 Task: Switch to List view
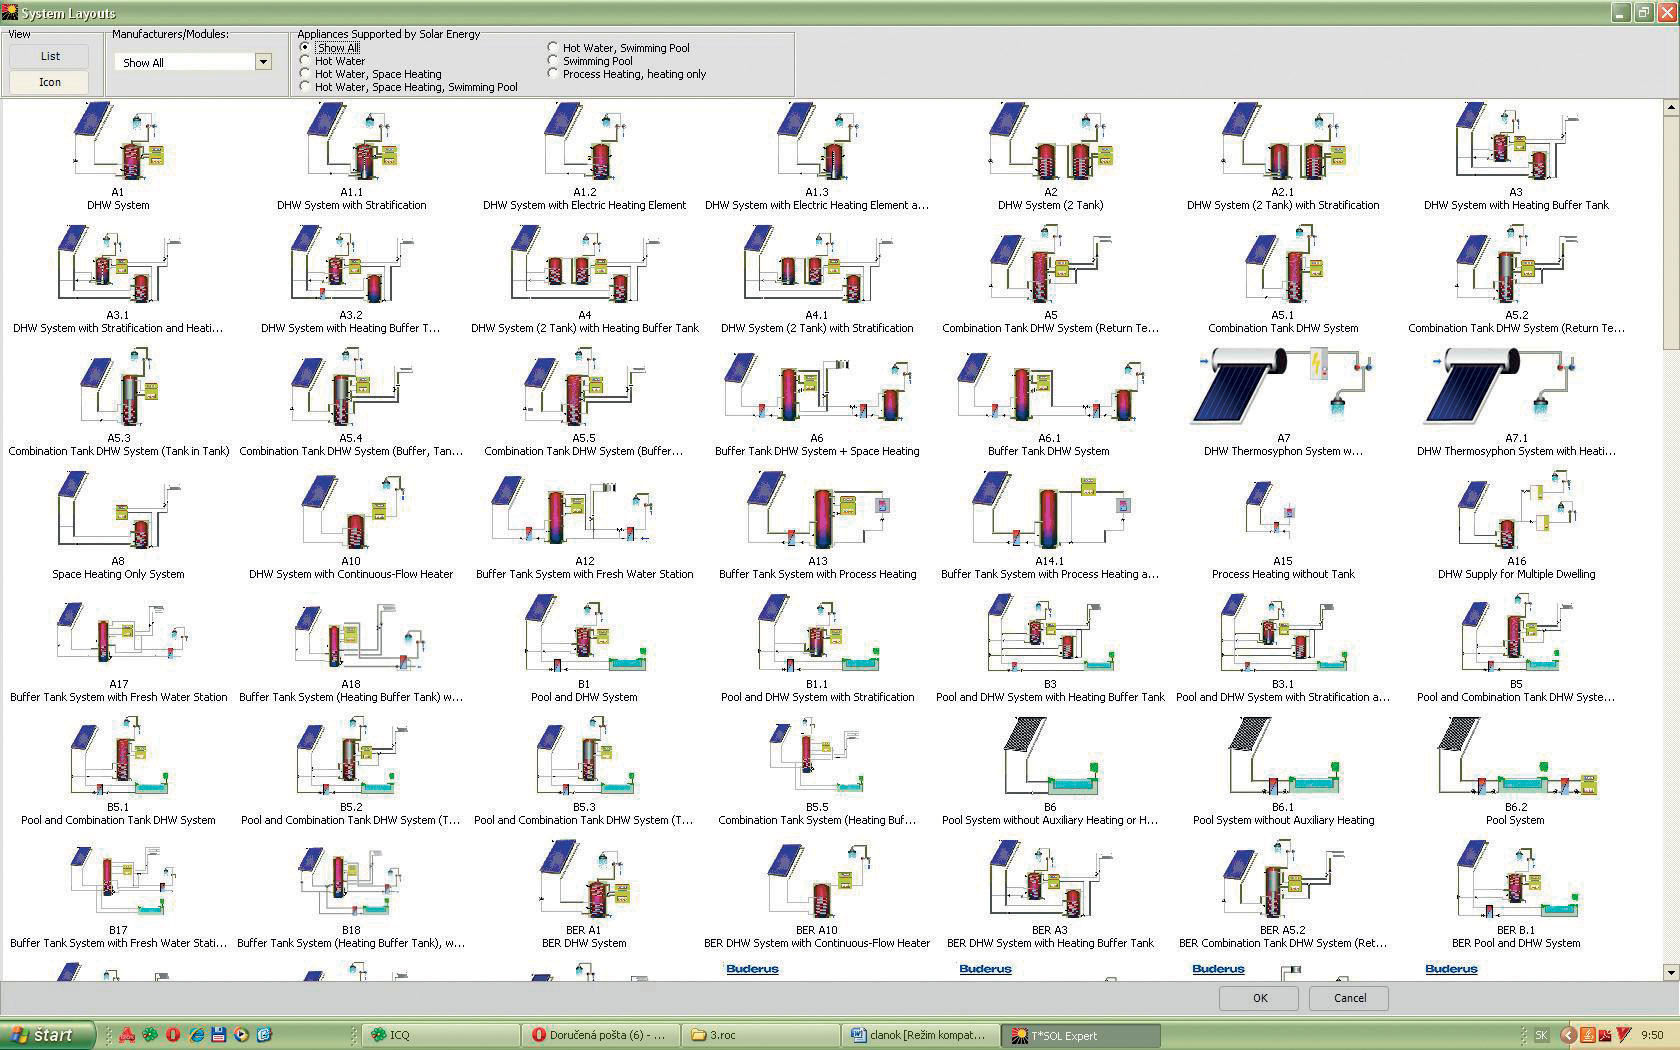[50, 57]
